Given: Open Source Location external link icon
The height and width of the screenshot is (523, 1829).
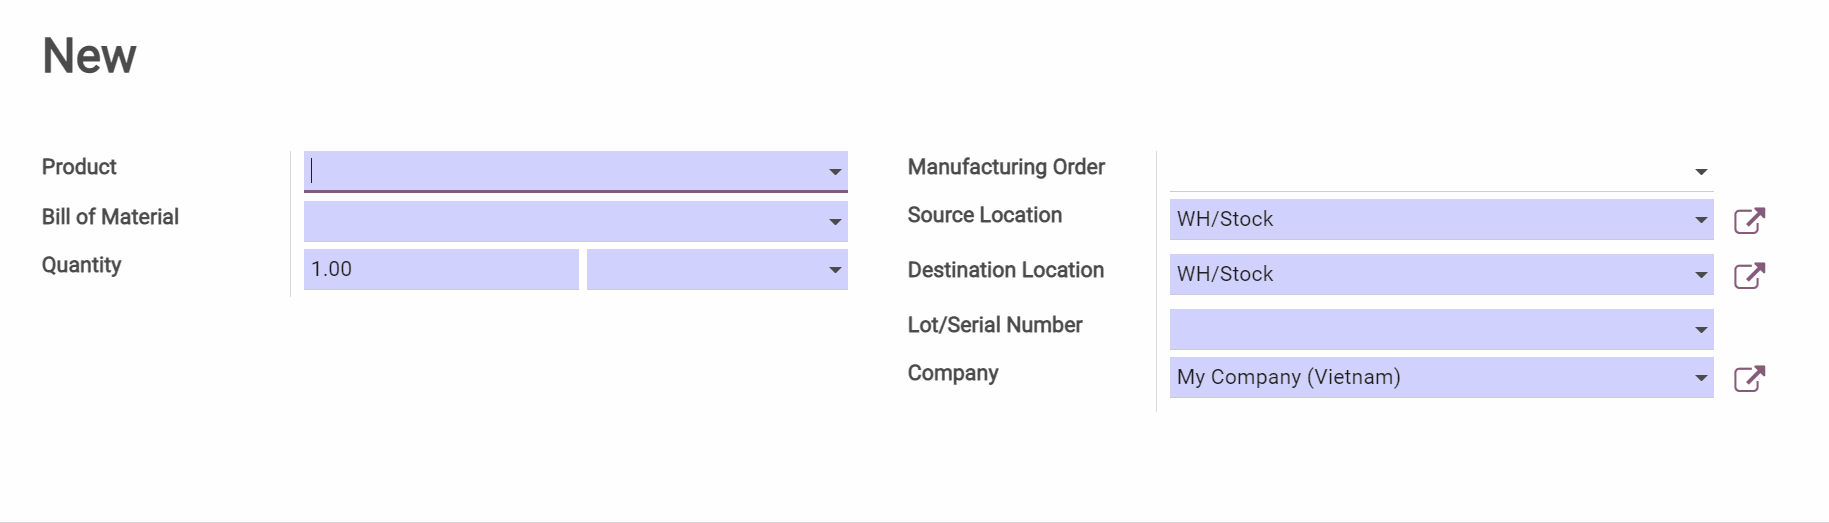Looking at the screenshot, I should click(x=1749, y=220).
